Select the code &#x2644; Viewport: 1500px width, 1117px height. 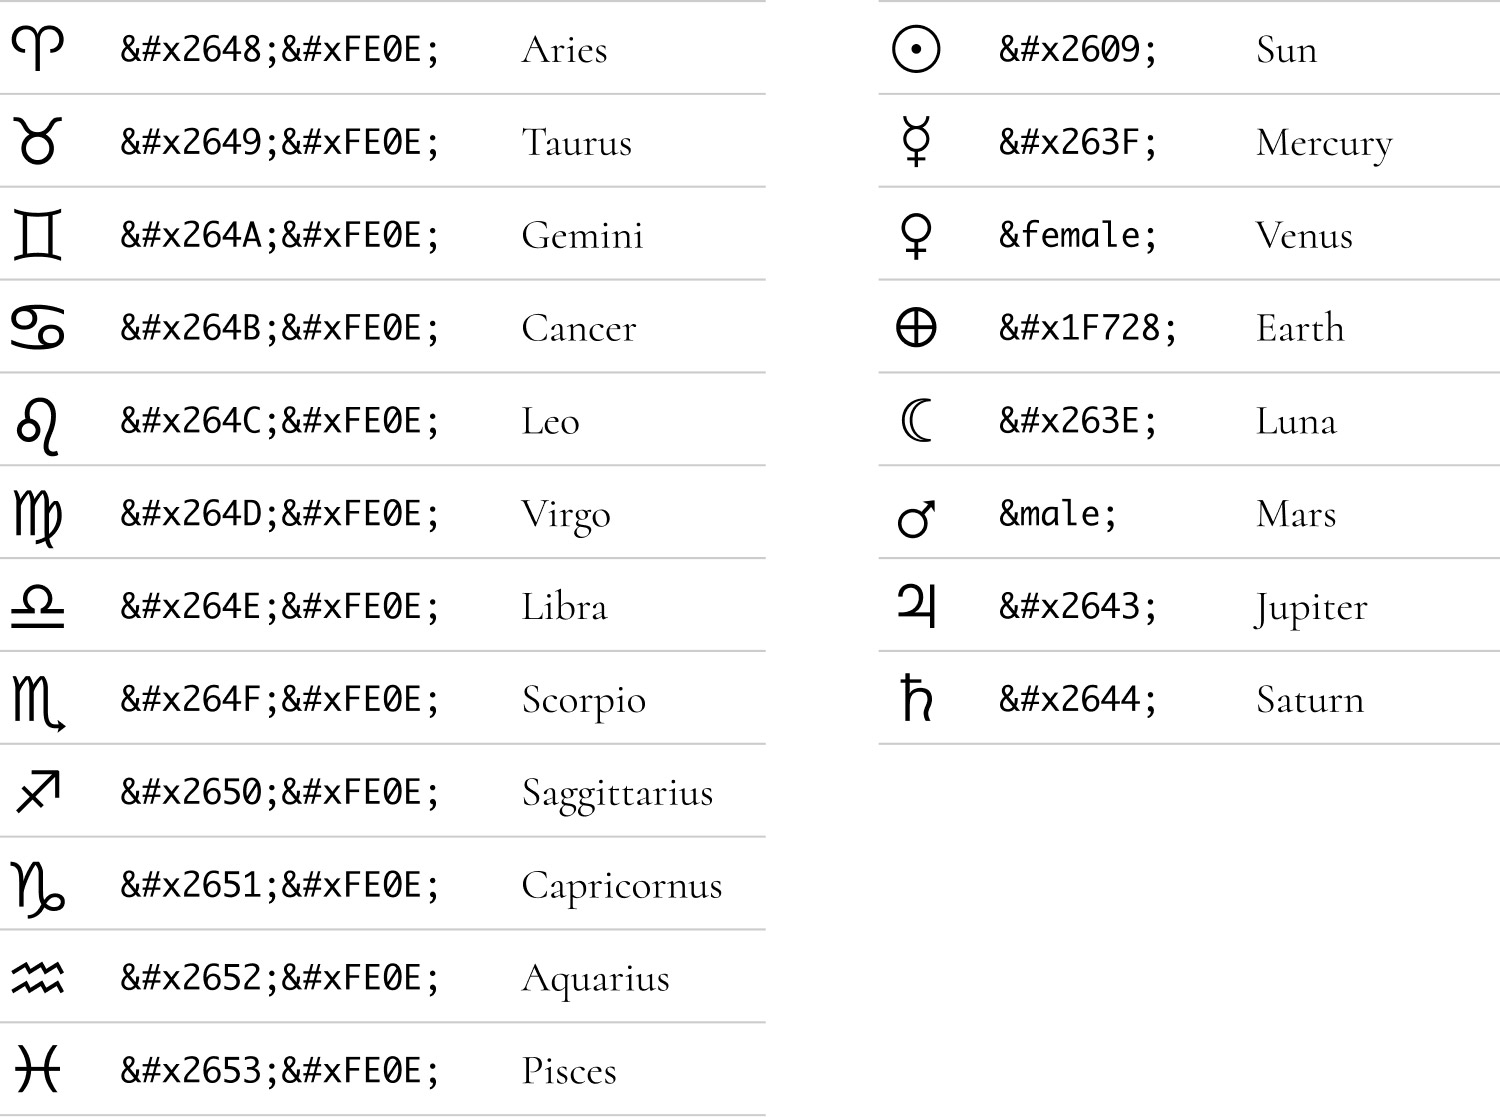point(1078,700)
